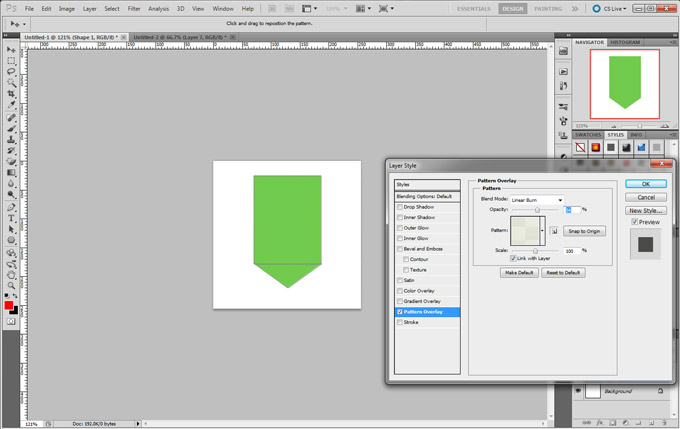This screenshot has width=680, height=429.
Task: Select the Lasso tool
Action: click(x=11, y=72)
